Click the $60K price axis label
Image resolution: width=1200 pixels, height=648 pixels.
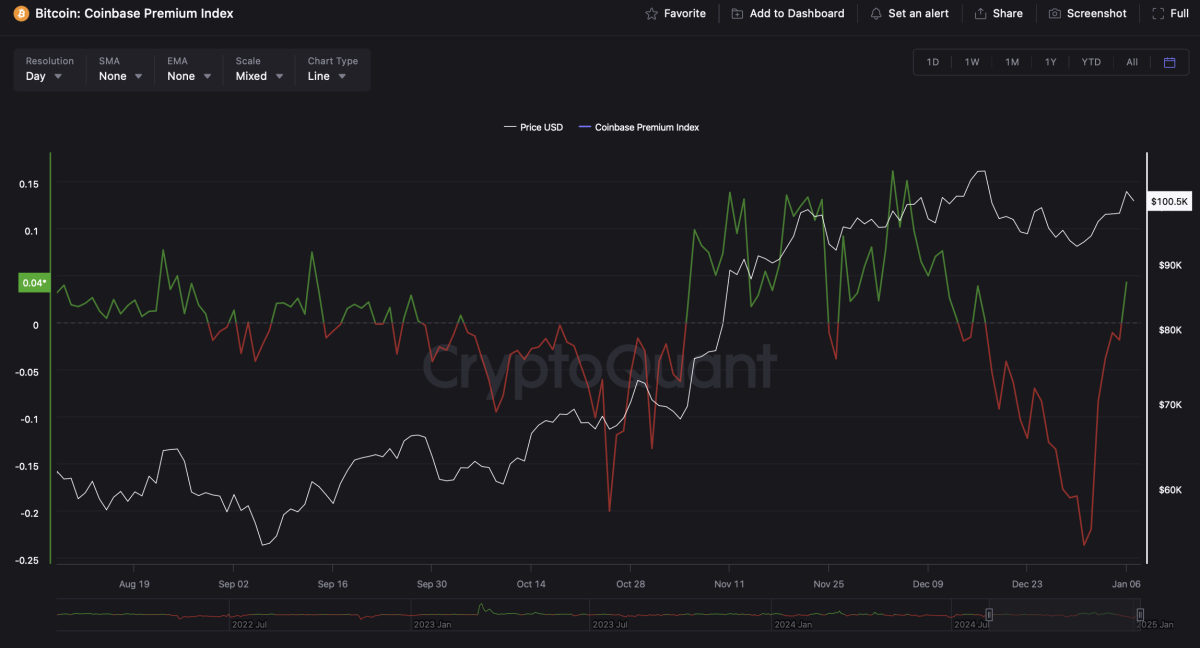coord(1171,490)
